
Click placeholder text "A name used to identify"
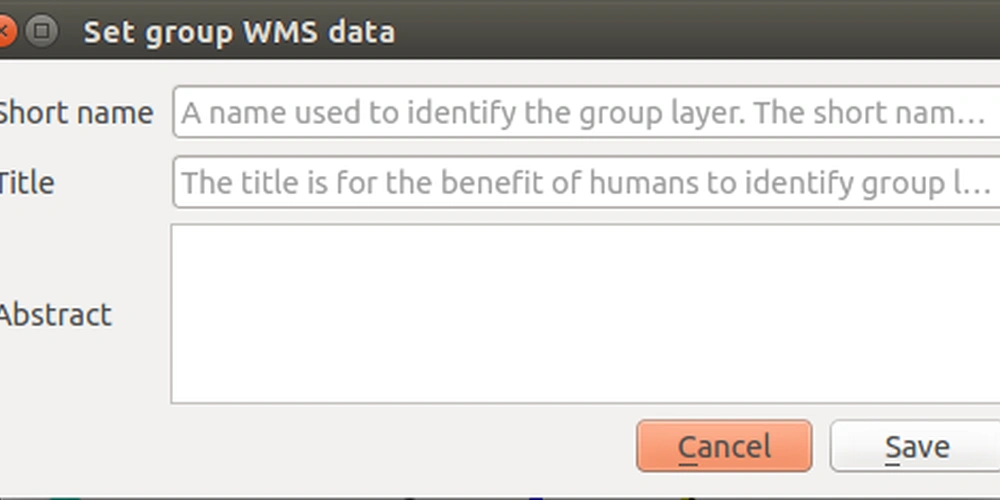click(x=349, y=113)
